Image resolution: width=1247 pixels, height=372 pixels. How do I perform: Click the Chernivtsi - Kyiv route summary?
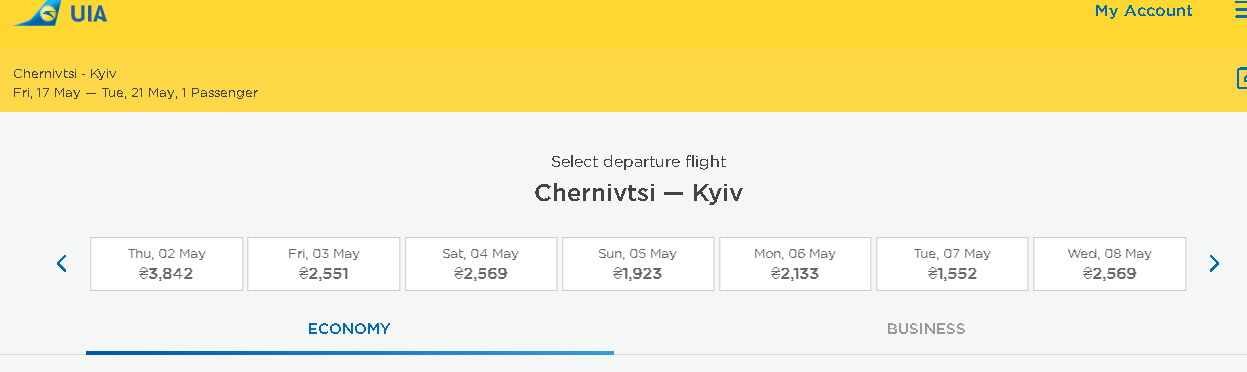(64, 74)
